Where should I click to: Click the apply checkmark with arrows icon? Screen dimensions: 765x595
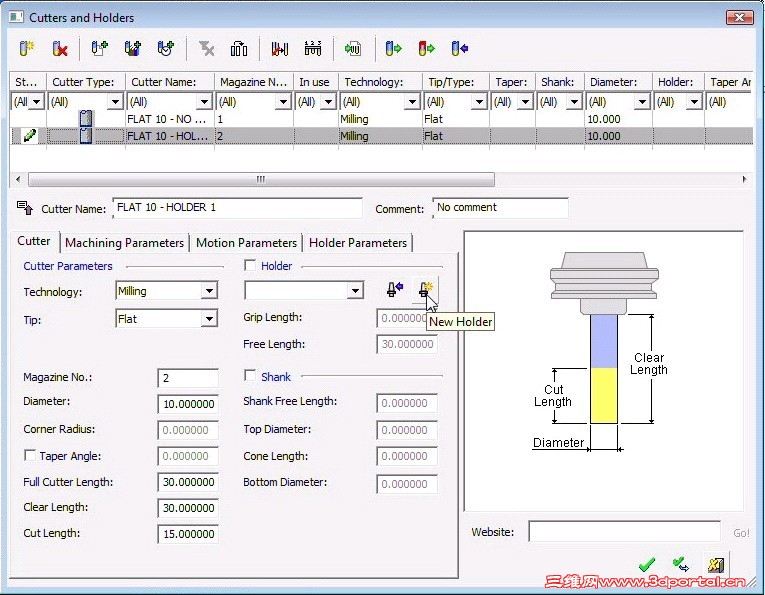(680, 565)
